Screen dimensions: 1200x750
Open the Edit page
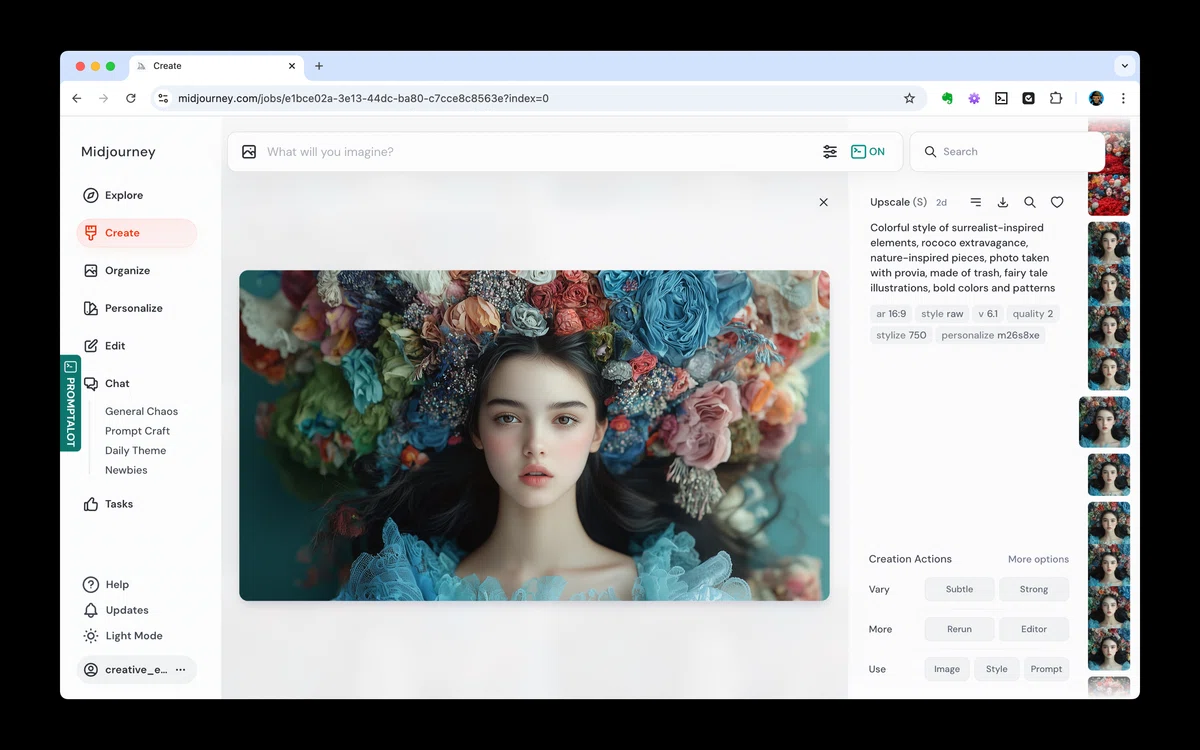coord(105,346)
